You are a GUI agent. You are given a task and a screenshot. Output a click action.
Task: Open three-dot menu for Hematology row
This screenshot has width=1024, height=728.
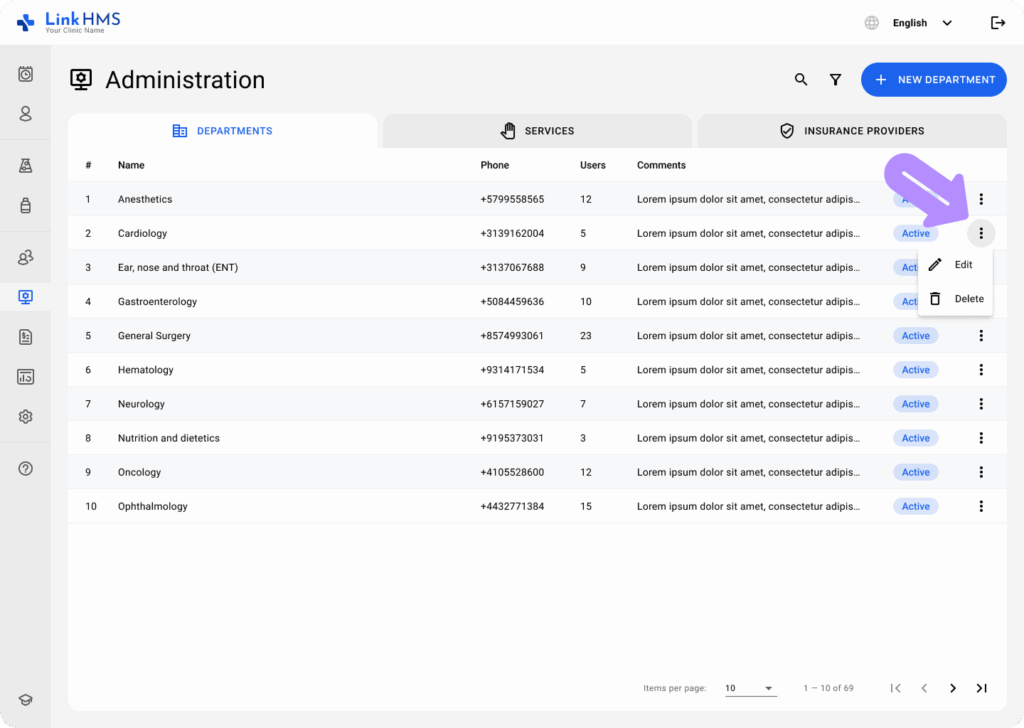(x=981, y=370)
